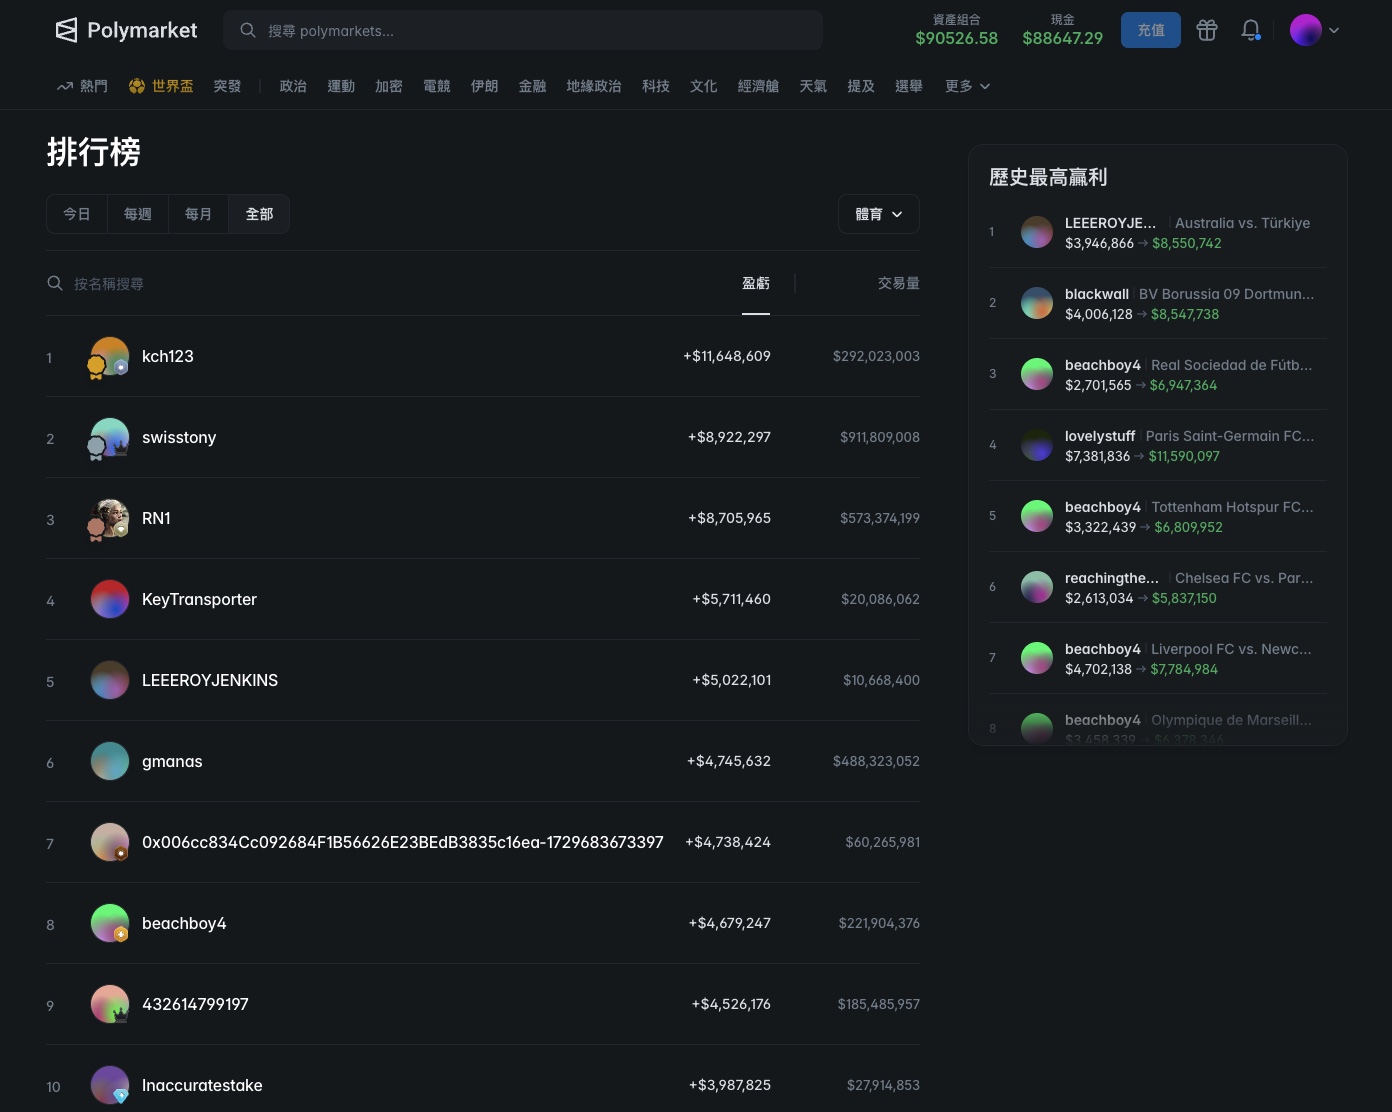Open 432614799197's avatar
The height and width of the screenshot is (1112, 1392).
(110, 1004)
